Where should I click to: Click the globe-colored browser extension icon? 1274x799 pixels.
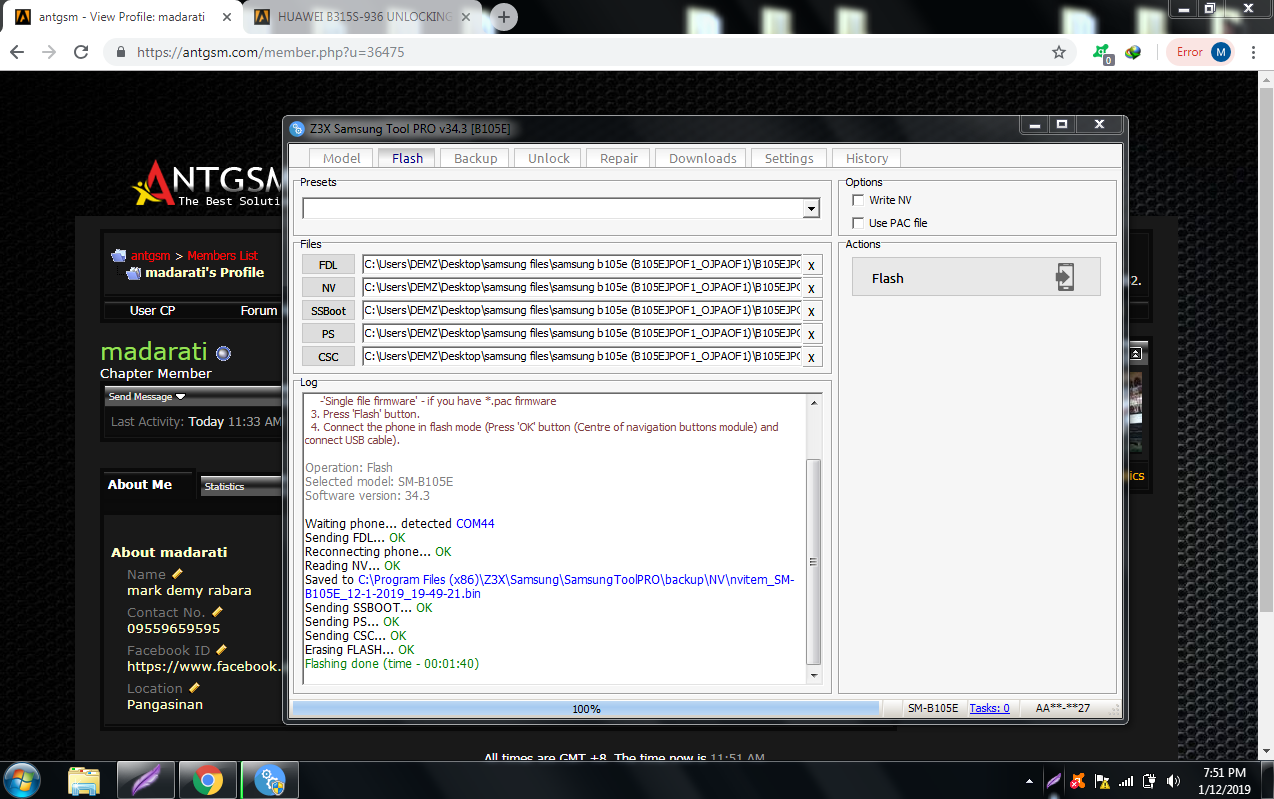[1133, 52]
